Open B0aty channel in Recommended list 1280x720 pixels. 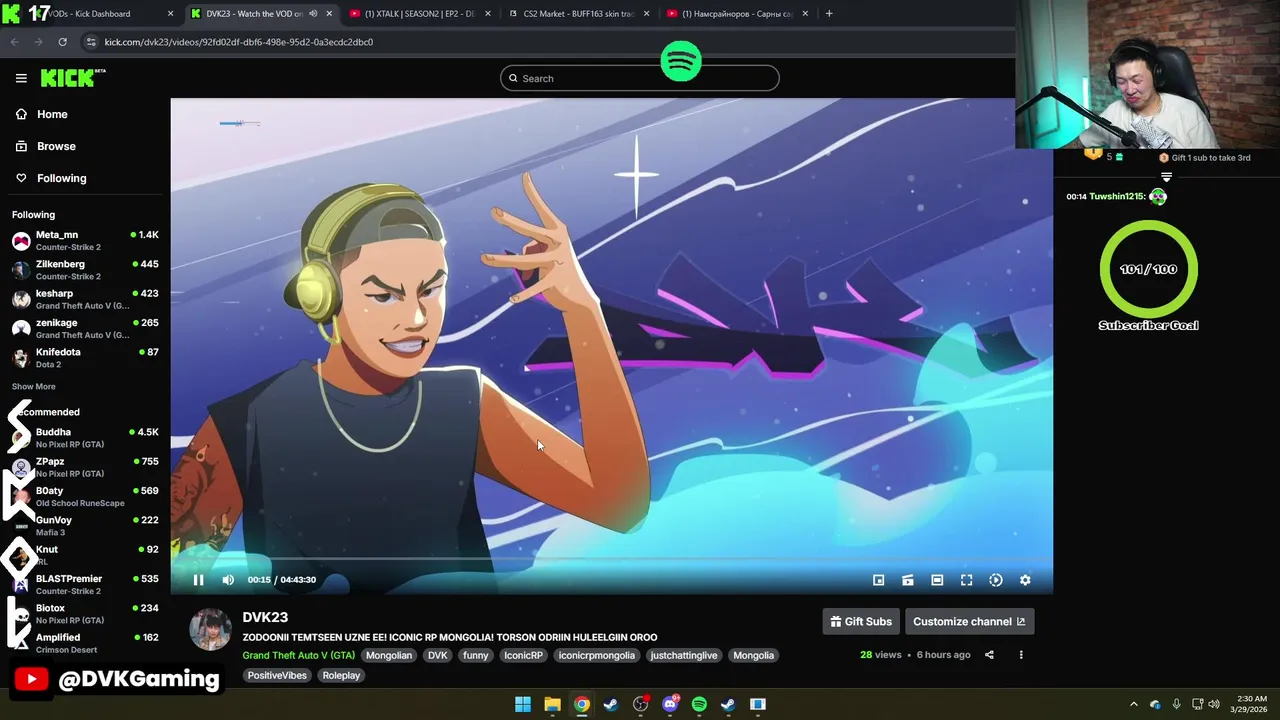point(85,497)
